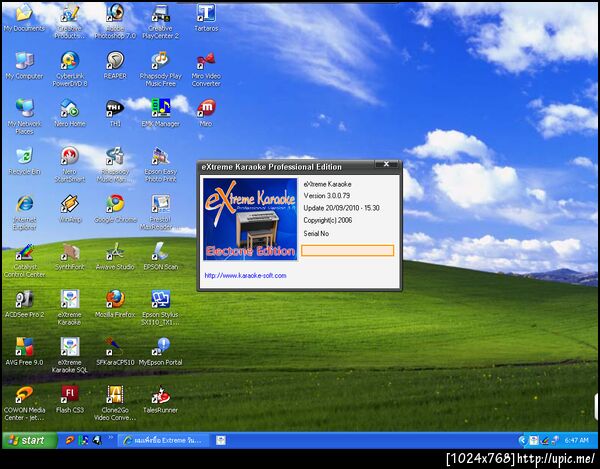The image size is (600, 469).
Task: Open My Computer icon
Action: coord(24,66)
